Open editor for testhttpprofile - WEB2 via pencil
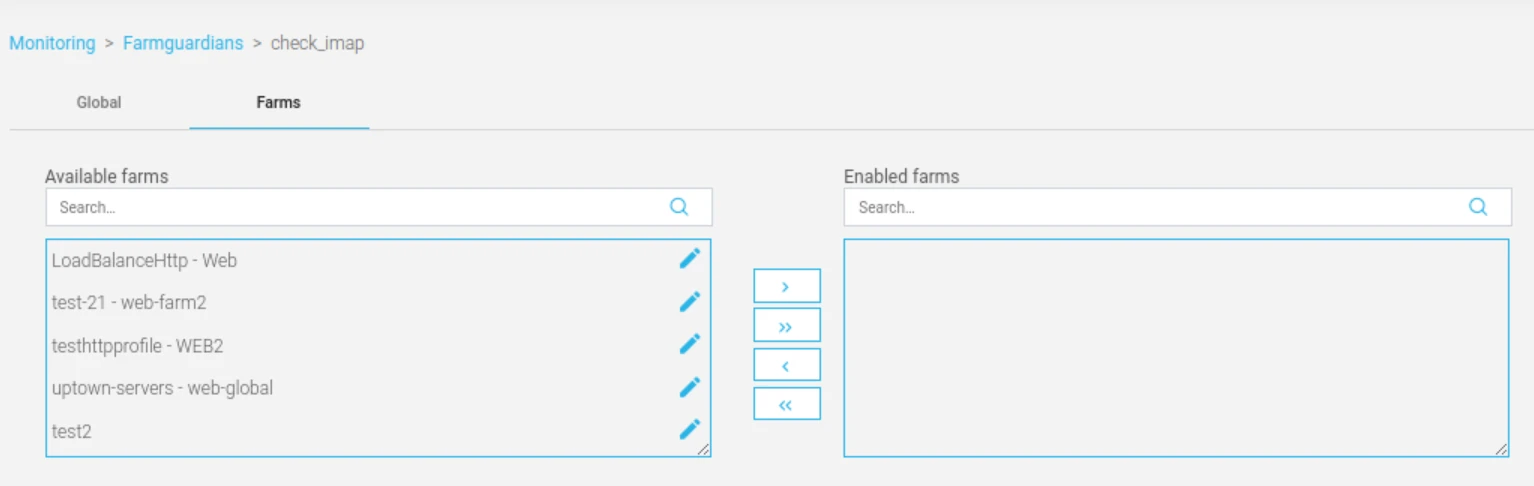Screen dimensions: 1534x486 (690, 344)
